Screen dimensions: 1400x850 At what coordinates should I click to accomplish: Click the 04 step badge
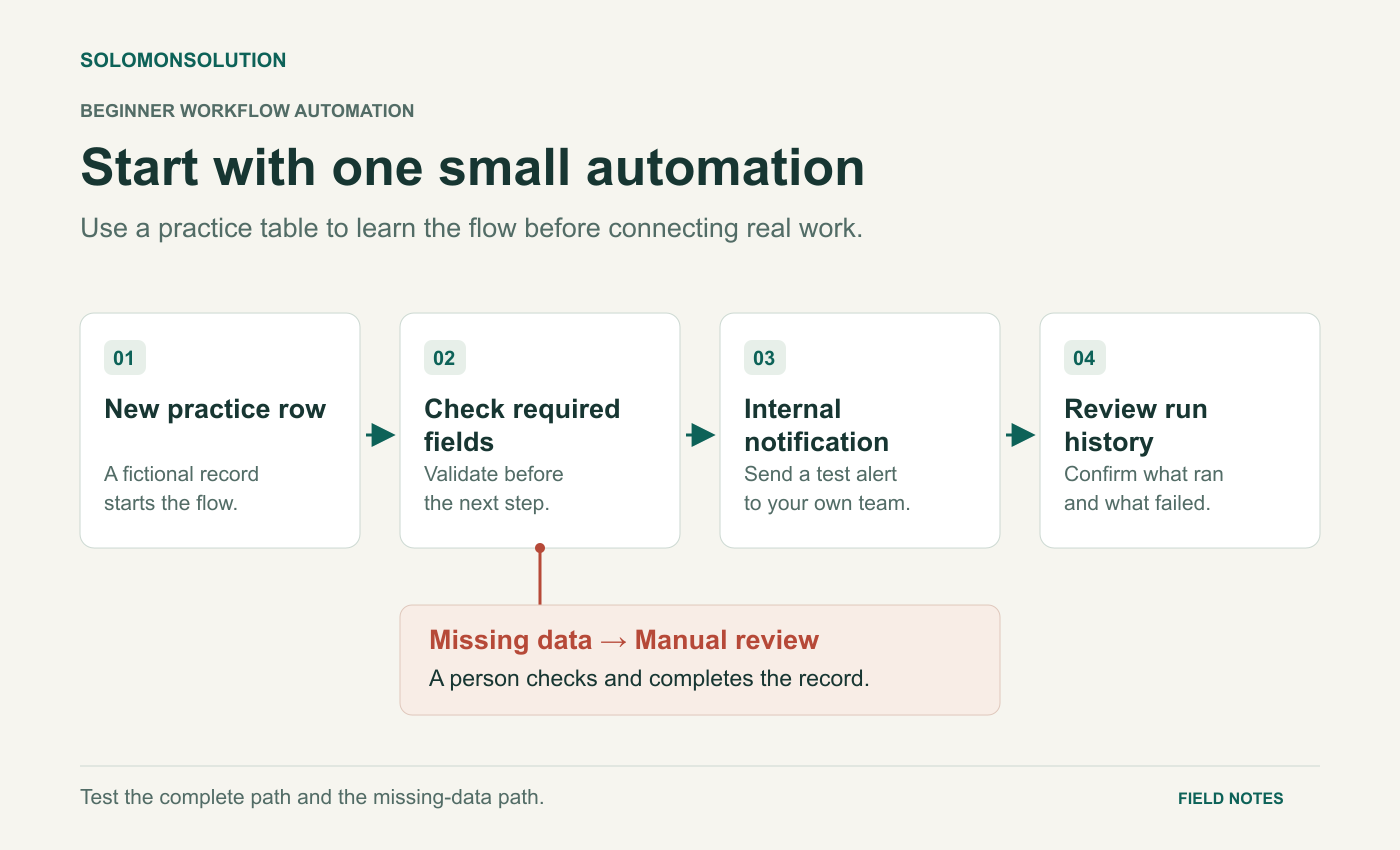coord(1085,358)
